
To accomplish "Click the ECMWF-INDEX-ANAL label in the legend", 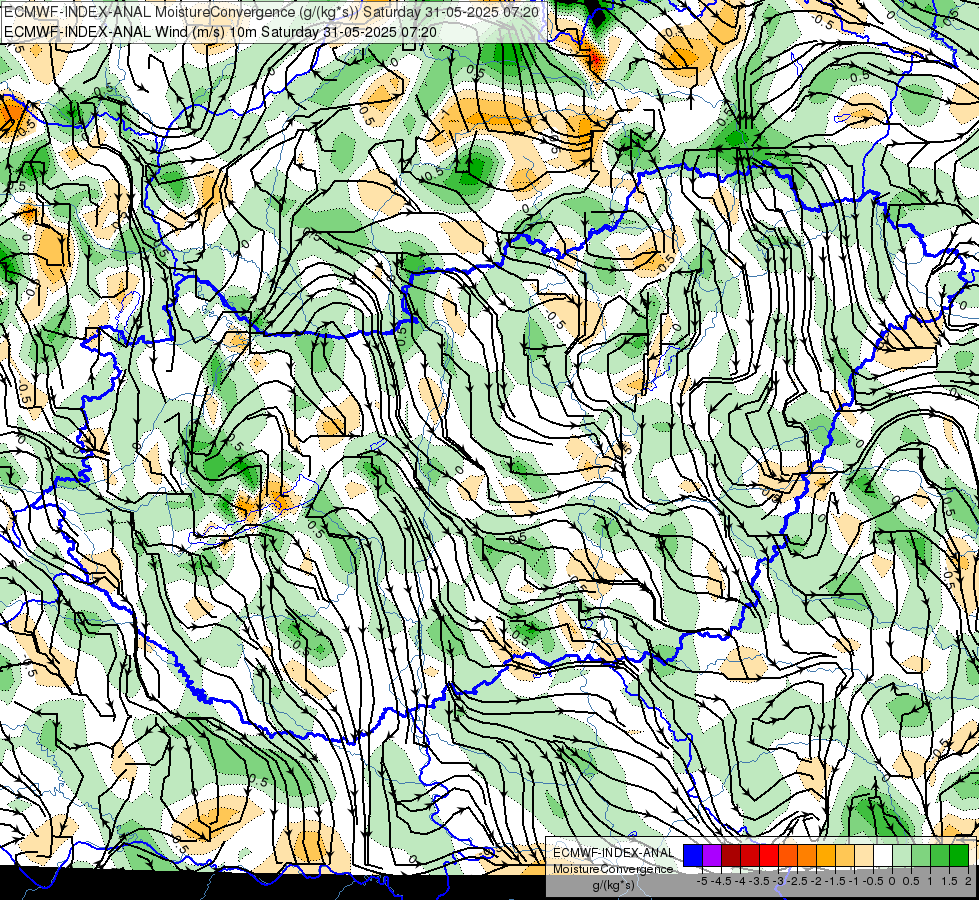I will click(x=613, y=853).
